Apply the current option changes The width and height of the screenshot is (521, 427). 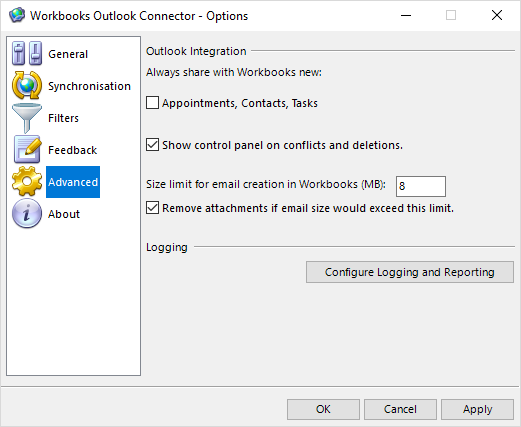[x=477, y=409]
